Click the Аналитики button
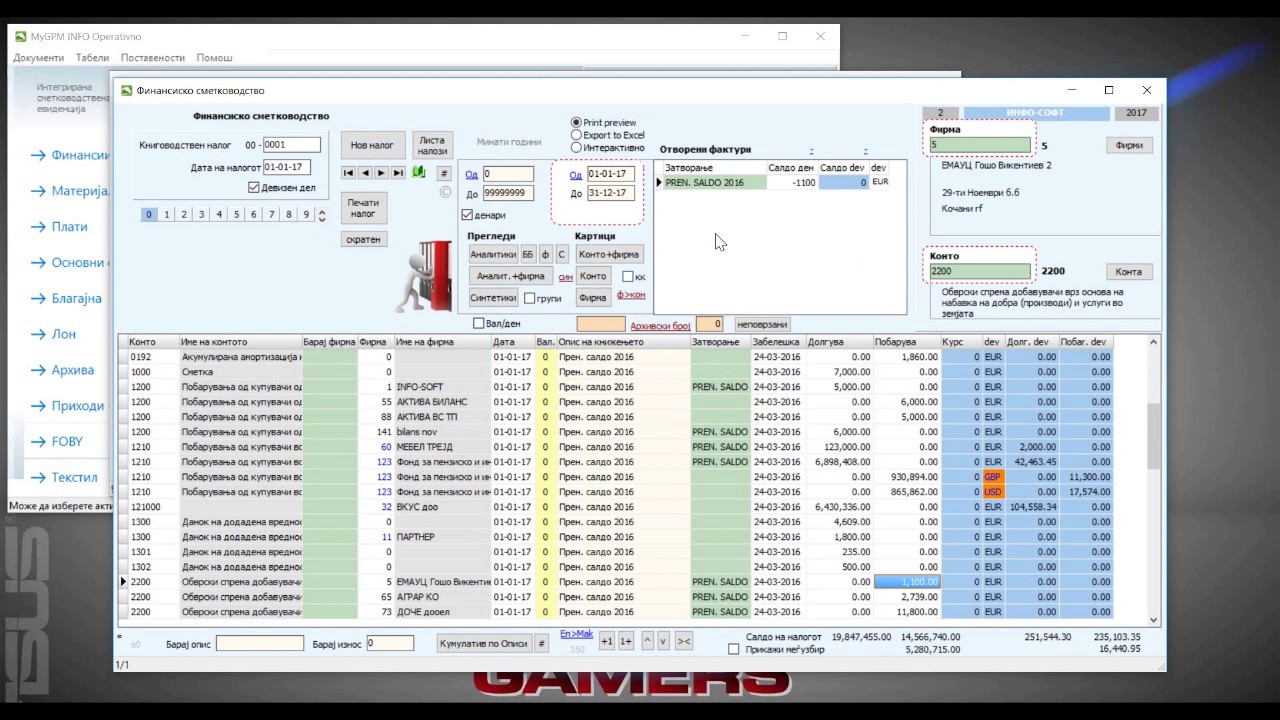 [x=493, y=254]
